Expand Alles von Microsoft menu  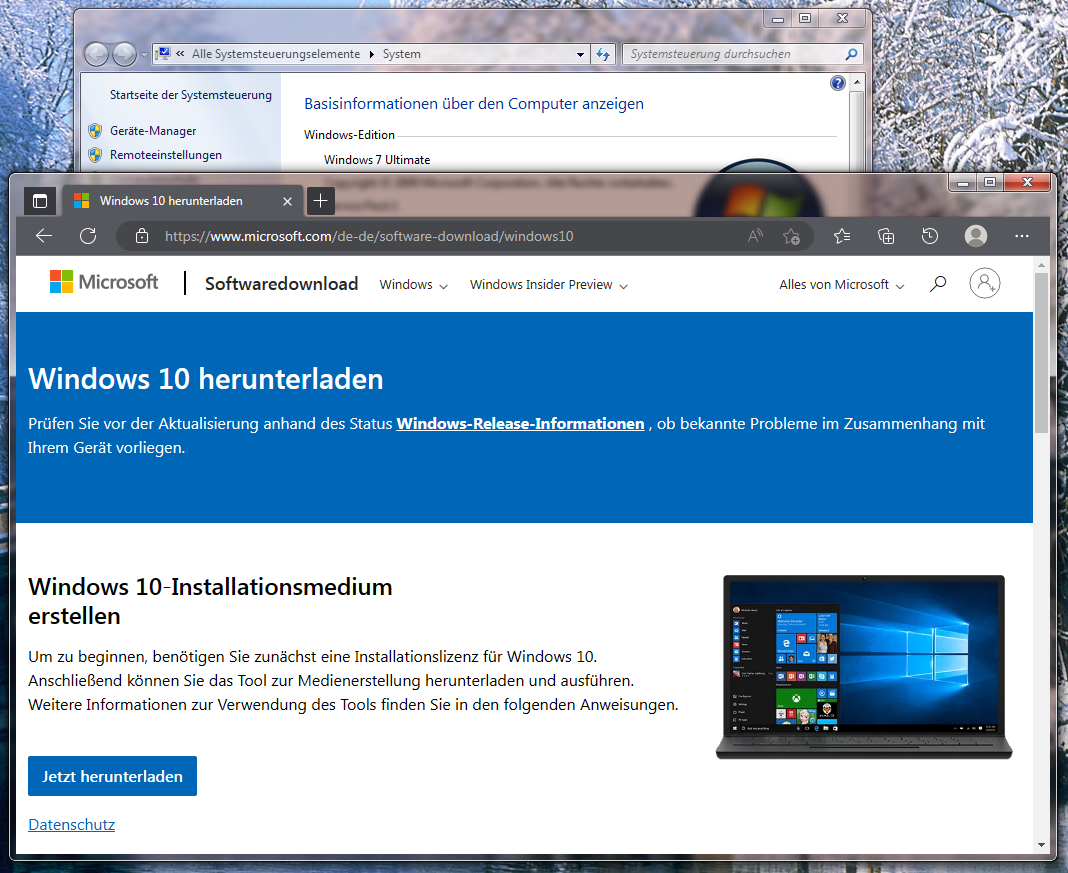(842, 285)
